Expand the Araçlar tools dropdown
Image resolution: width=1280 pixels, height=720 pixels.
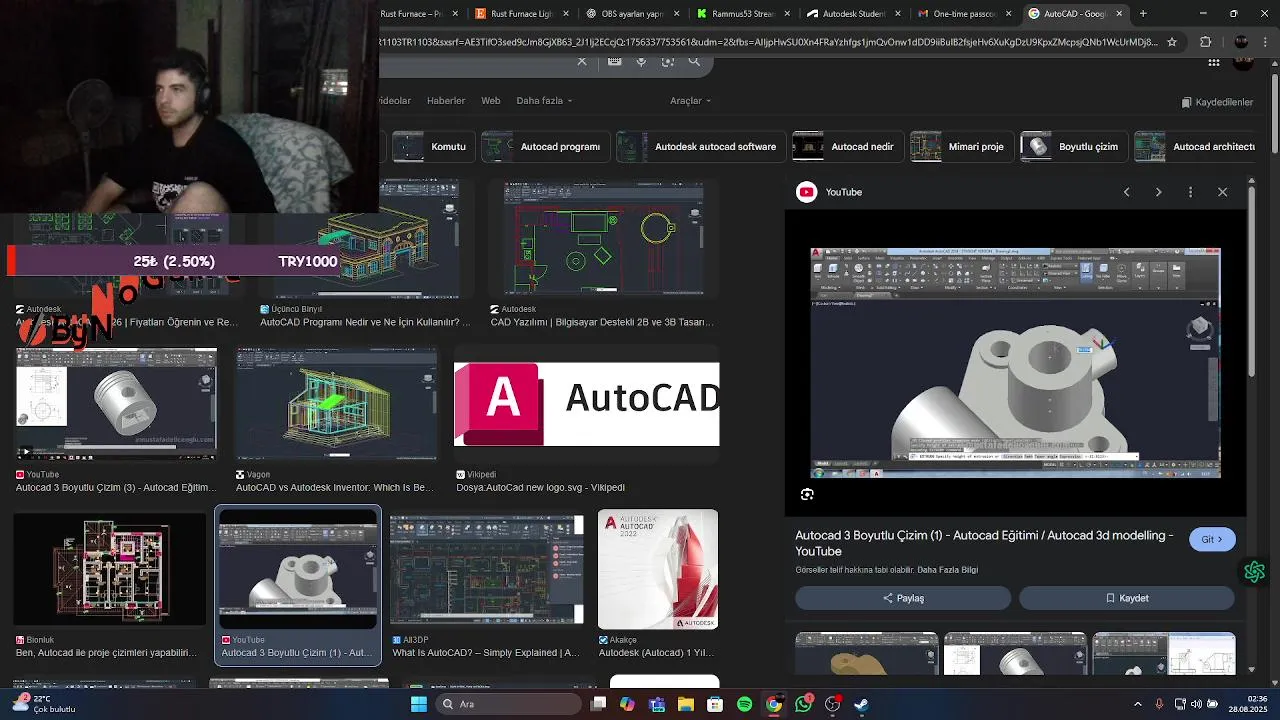[690, 101]
